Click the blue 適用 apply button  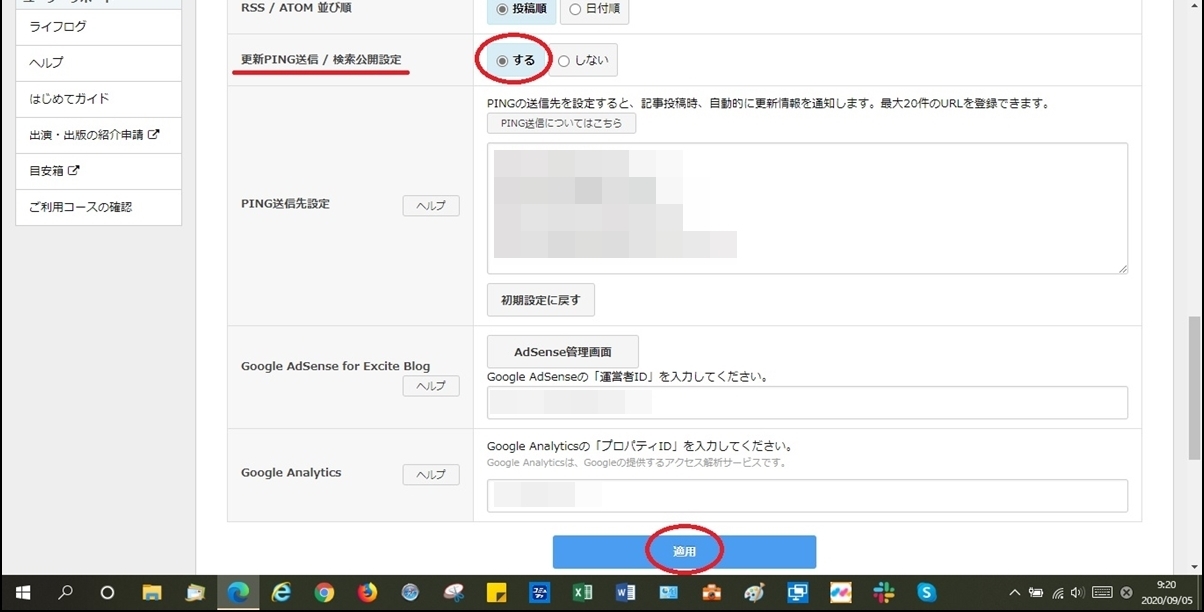point(684,552)
